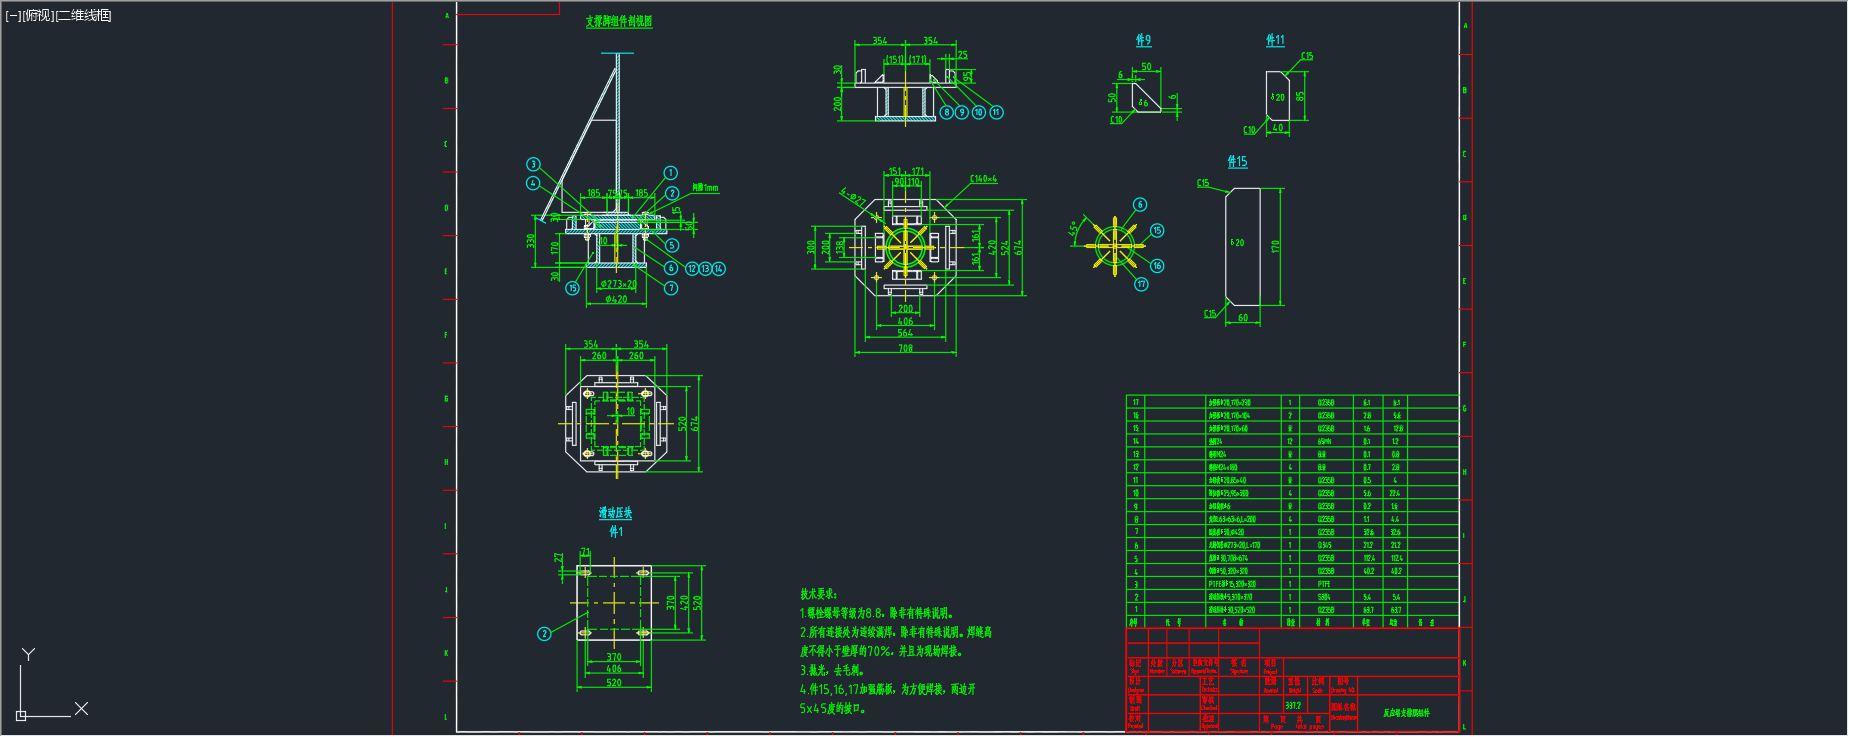Screen dimensions: 1849x737
Task: Select the UCS X-Y axis icon
Action: 52,684
